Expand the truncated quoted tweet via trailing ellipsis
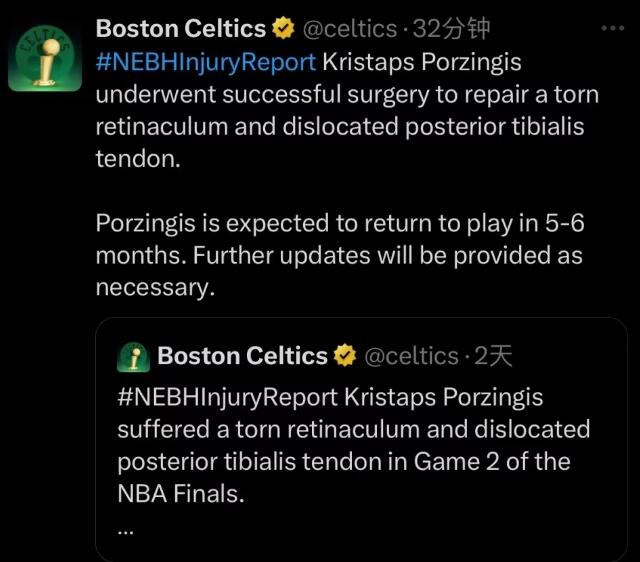 [125, 530]
